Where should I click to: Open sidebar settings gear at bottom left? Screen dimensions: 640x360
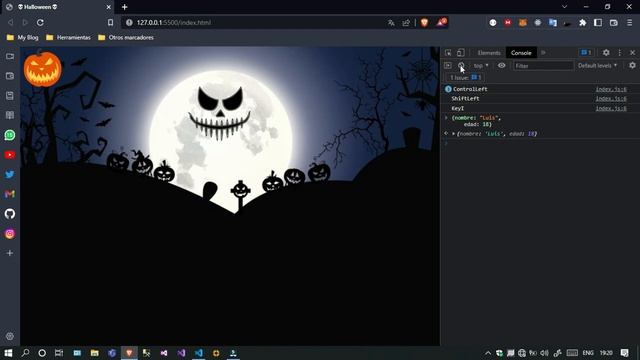pyautogui.click(x=10, y=336)
